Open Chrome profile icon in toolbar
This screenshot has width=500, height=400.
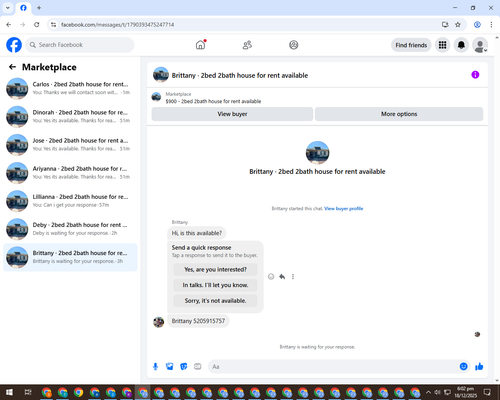point(477,25)
